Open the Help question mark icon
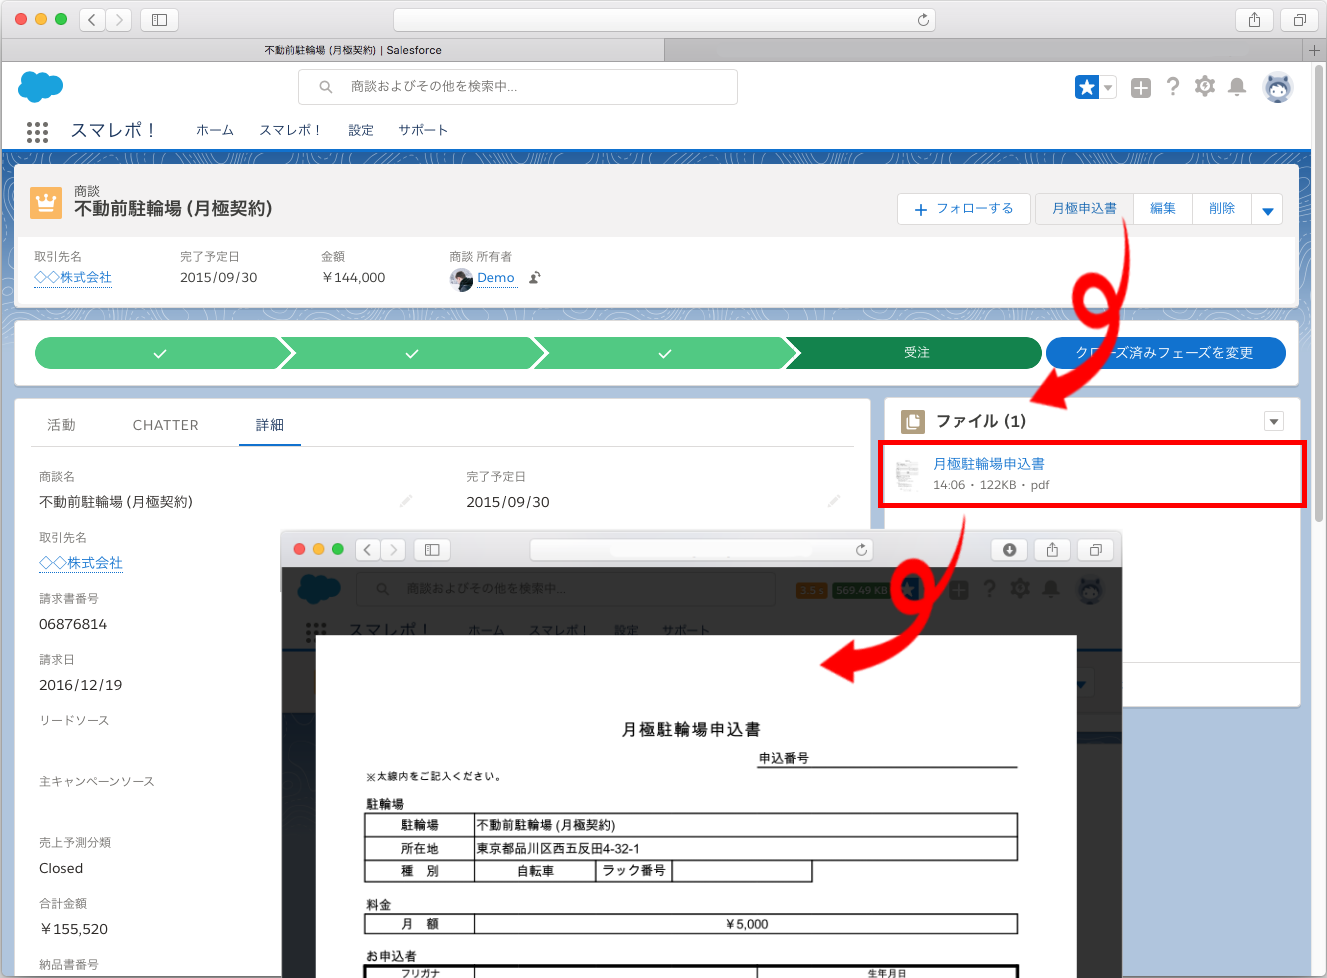The width and height of the screenshot is (1327, 978). point(1173,87)
